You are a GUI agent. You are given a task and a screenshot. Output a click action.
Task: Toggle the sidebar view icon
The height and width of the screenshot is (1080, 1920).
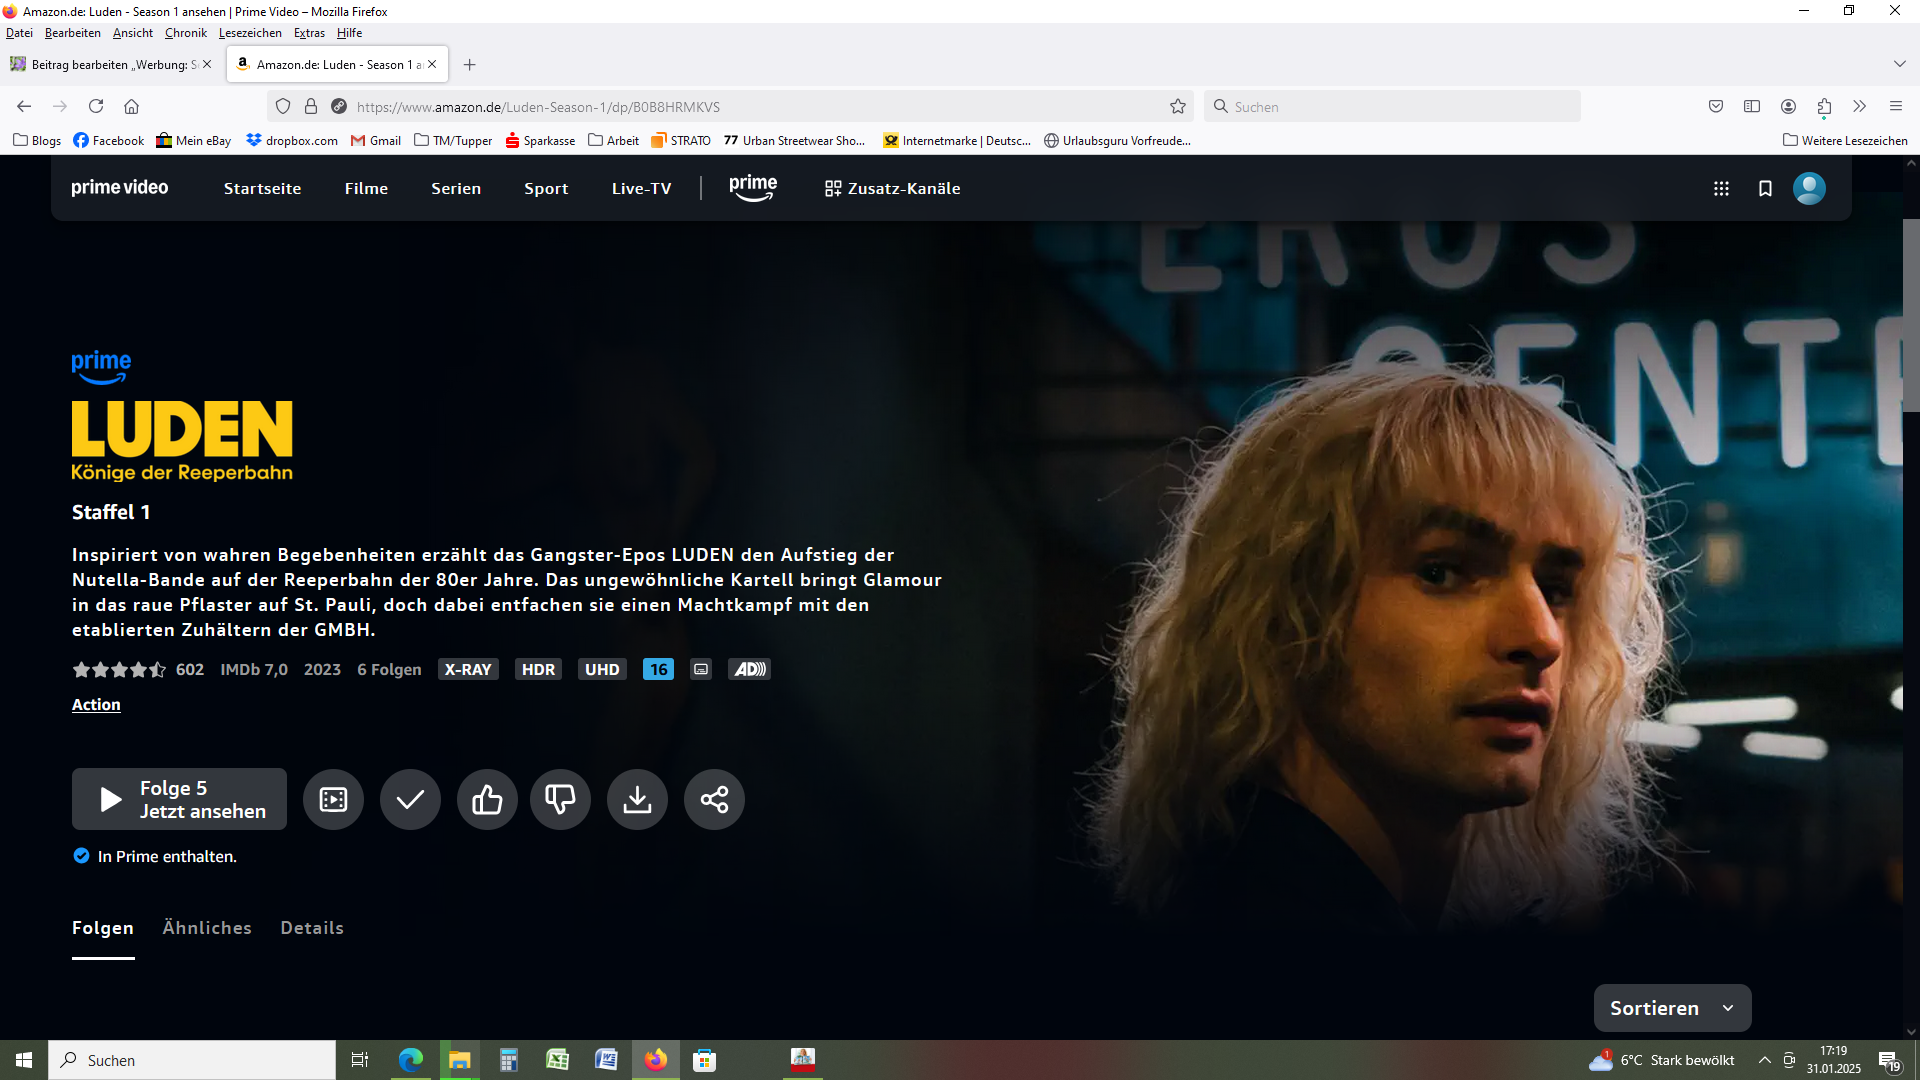tap(1752, 106)
